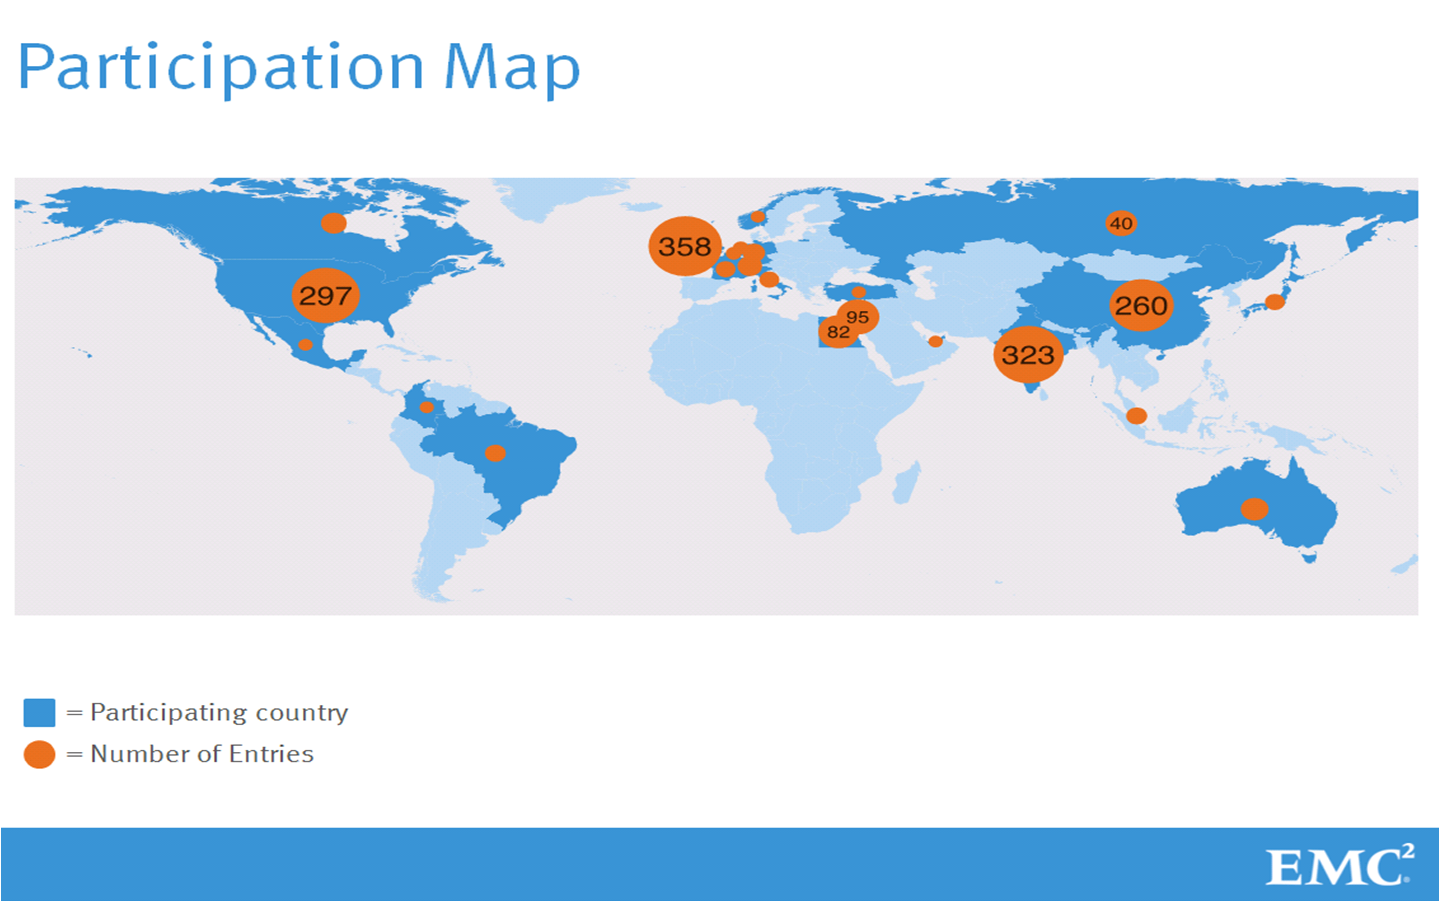The width and height of the screenshot is (1440, 902).
Task: Click the 40 entries bubble over Russia
Action: (x=1121, y=223)
